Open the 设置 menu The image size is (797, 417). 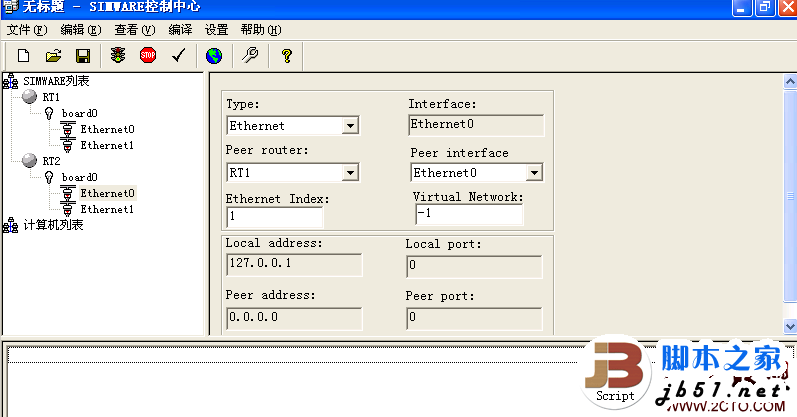tap(216, 30)
